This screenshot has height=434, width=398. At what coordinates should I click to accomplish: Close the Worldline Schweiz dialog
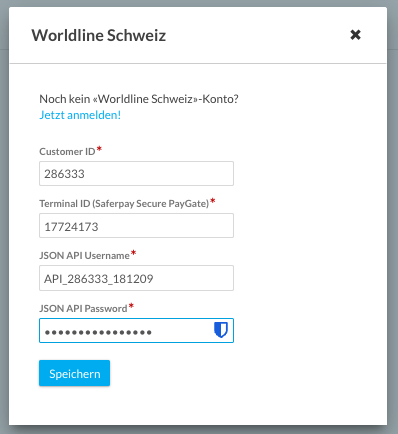pyautogui.click(x=355, y=35)
